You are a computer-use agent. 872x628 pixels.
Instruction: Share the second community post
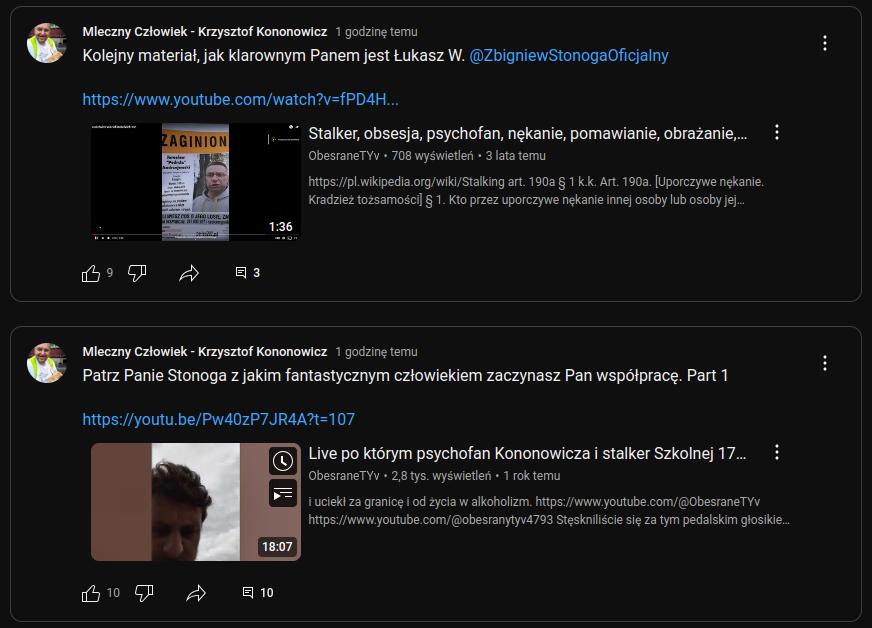(196, 593)
